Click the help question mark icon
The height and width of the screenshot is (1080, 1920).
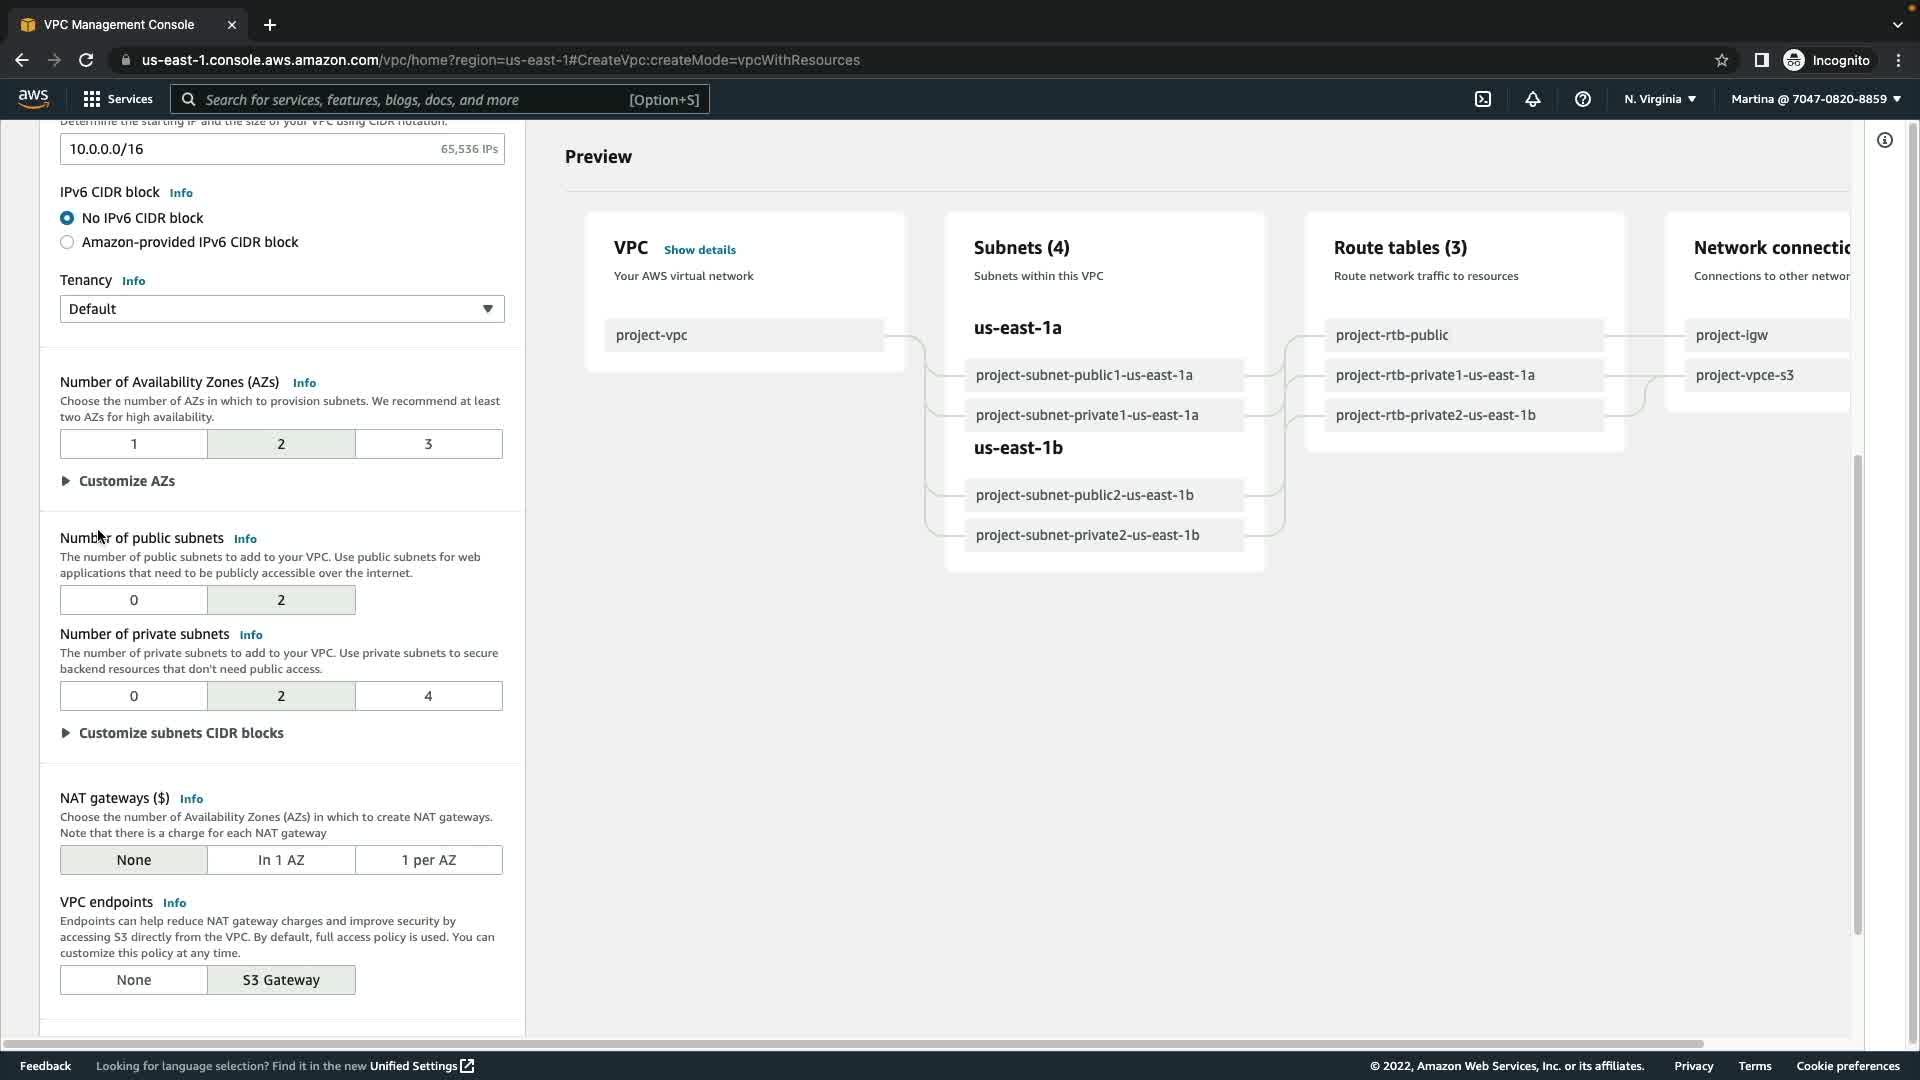point(1582,99)
